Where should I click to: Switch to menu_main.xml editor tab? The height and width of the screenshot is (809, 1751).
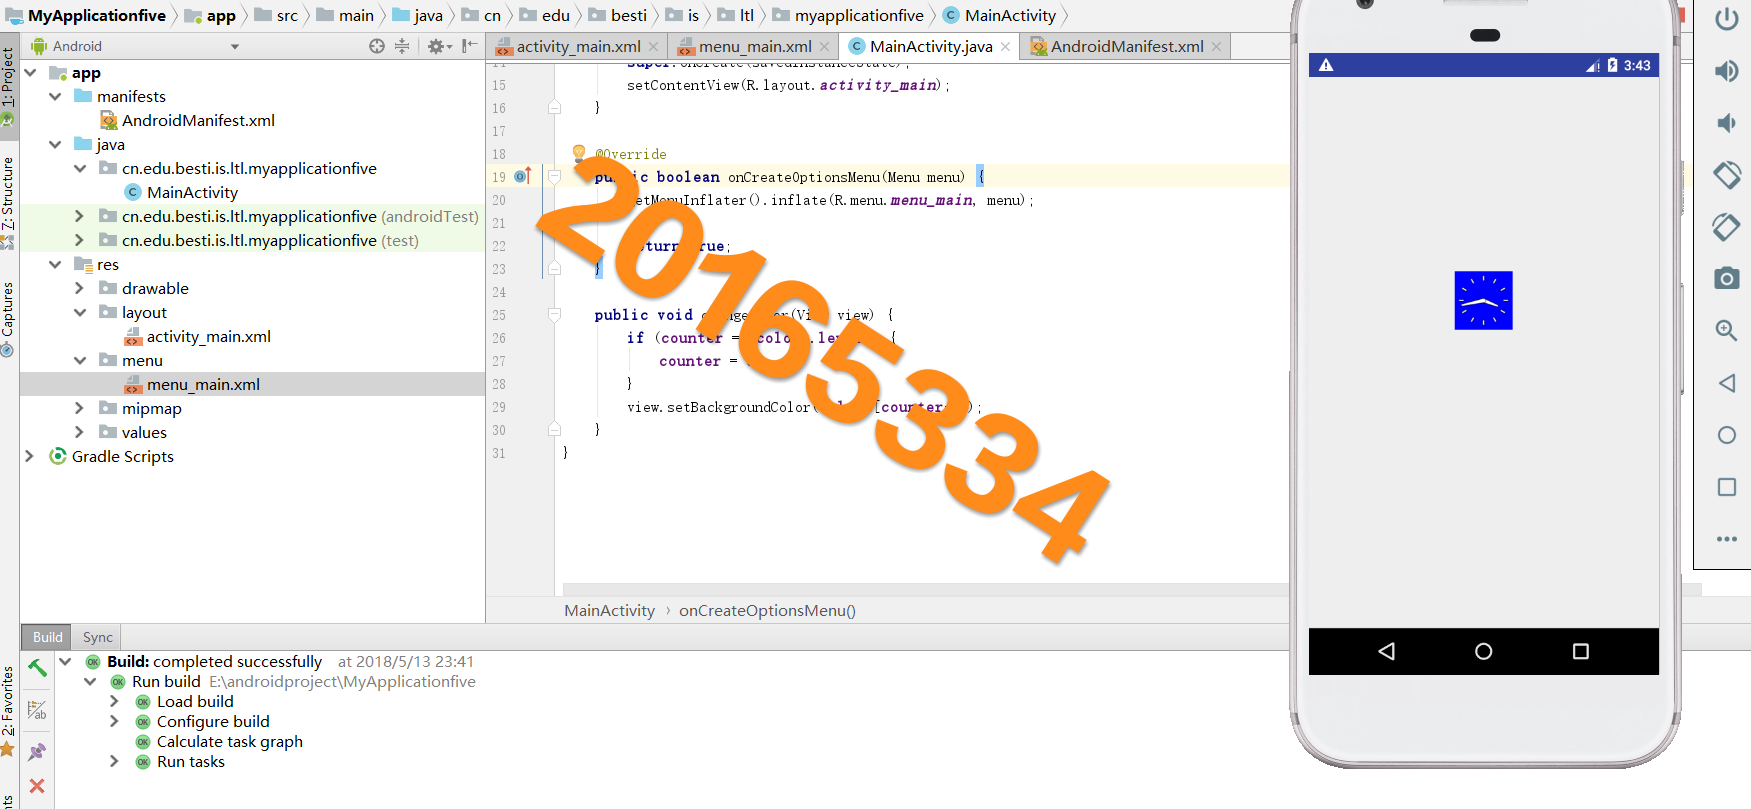click(753, 46)
